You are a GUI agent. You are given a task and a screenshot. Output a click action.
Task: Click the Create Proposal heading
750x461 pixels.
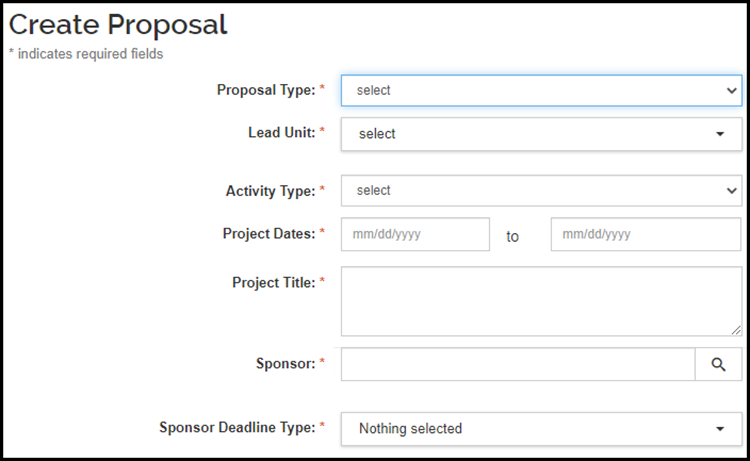pos(118,24)
